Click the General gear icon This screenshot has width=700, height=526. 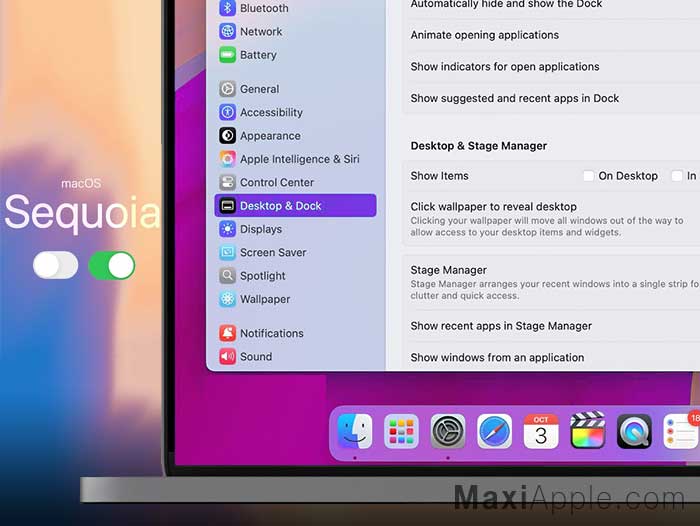[227, 89]
